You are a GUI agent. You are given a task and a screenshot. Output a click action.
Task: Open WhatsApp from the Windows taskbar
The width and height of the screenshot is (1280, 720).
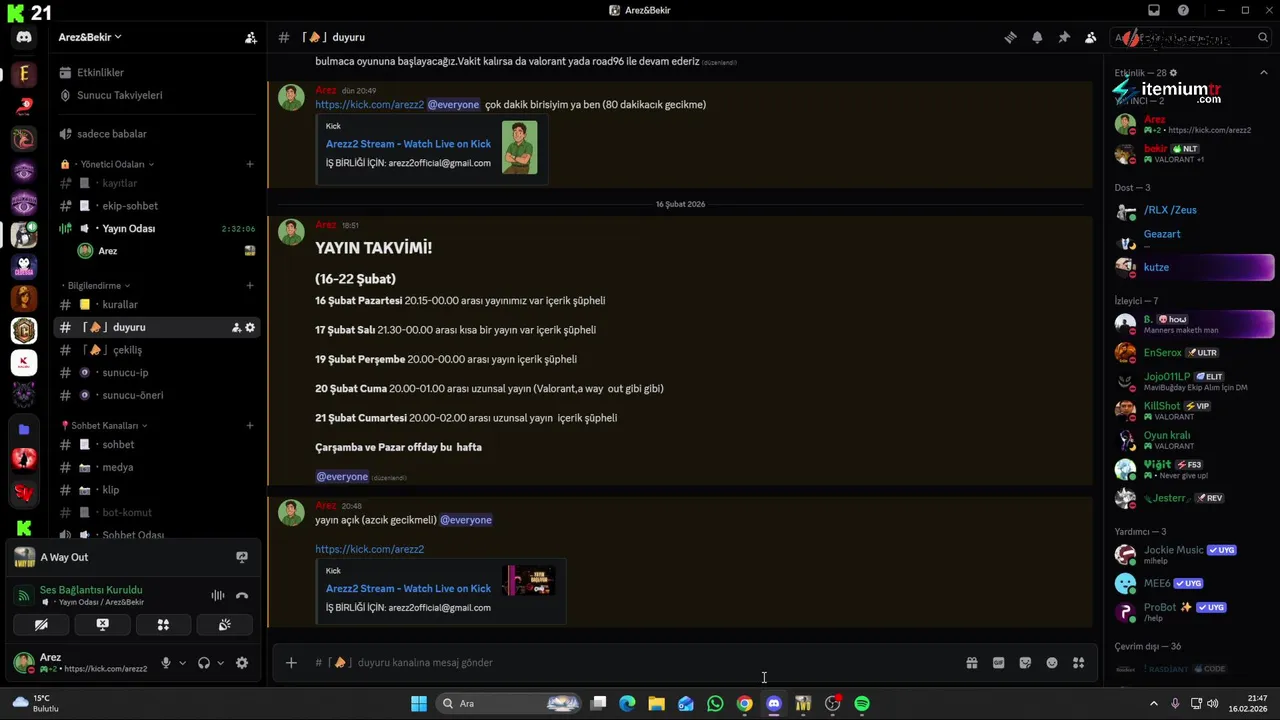click(715, 703)
